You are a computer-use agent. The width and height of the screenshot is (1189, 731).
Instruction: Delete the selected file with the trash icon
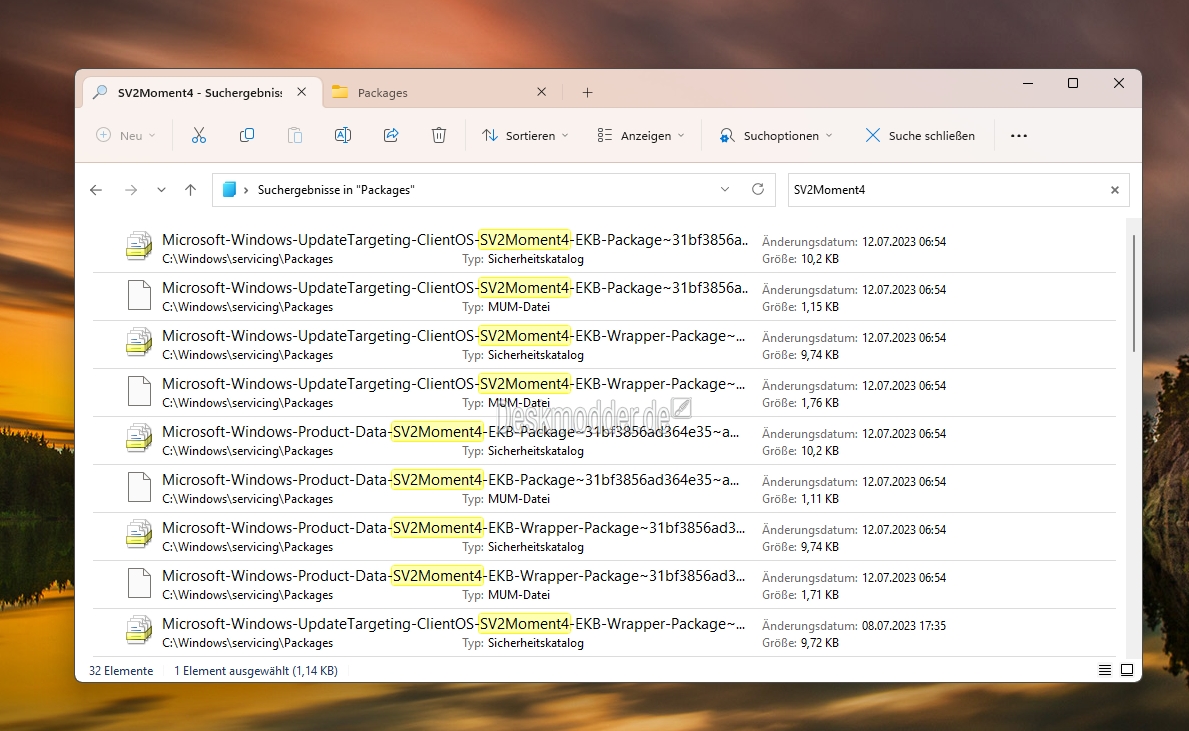pos(439,136)
